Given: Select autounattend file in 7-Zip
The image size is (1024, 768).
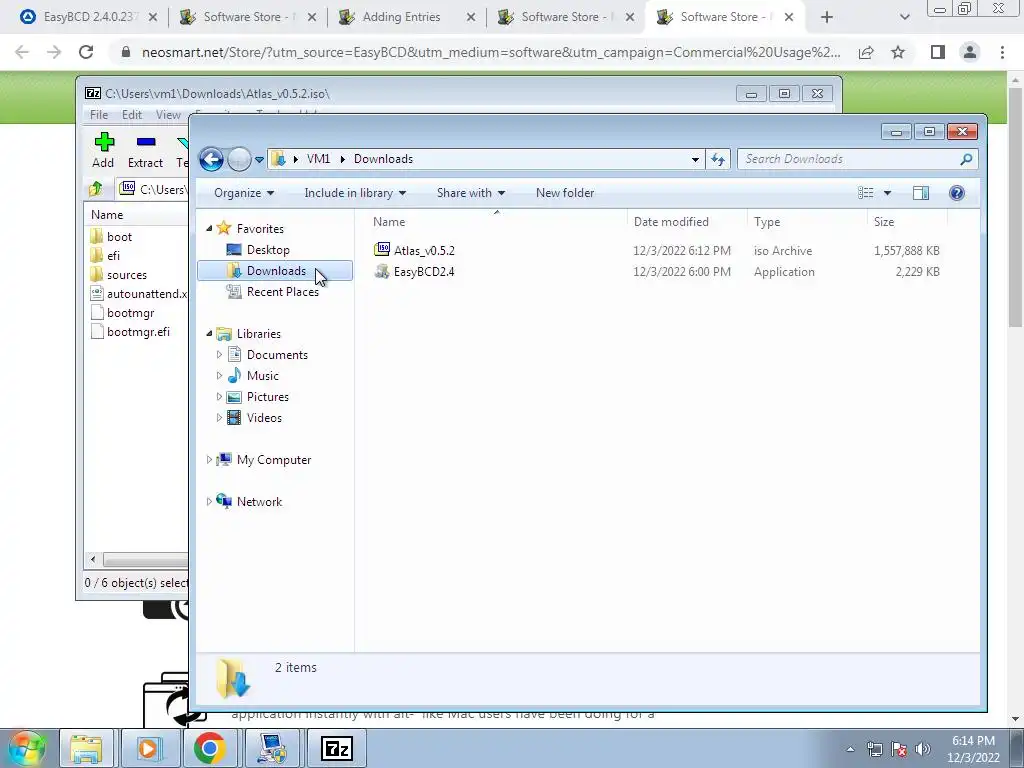Looking at the screenshot, I should (x=138, y=294).
